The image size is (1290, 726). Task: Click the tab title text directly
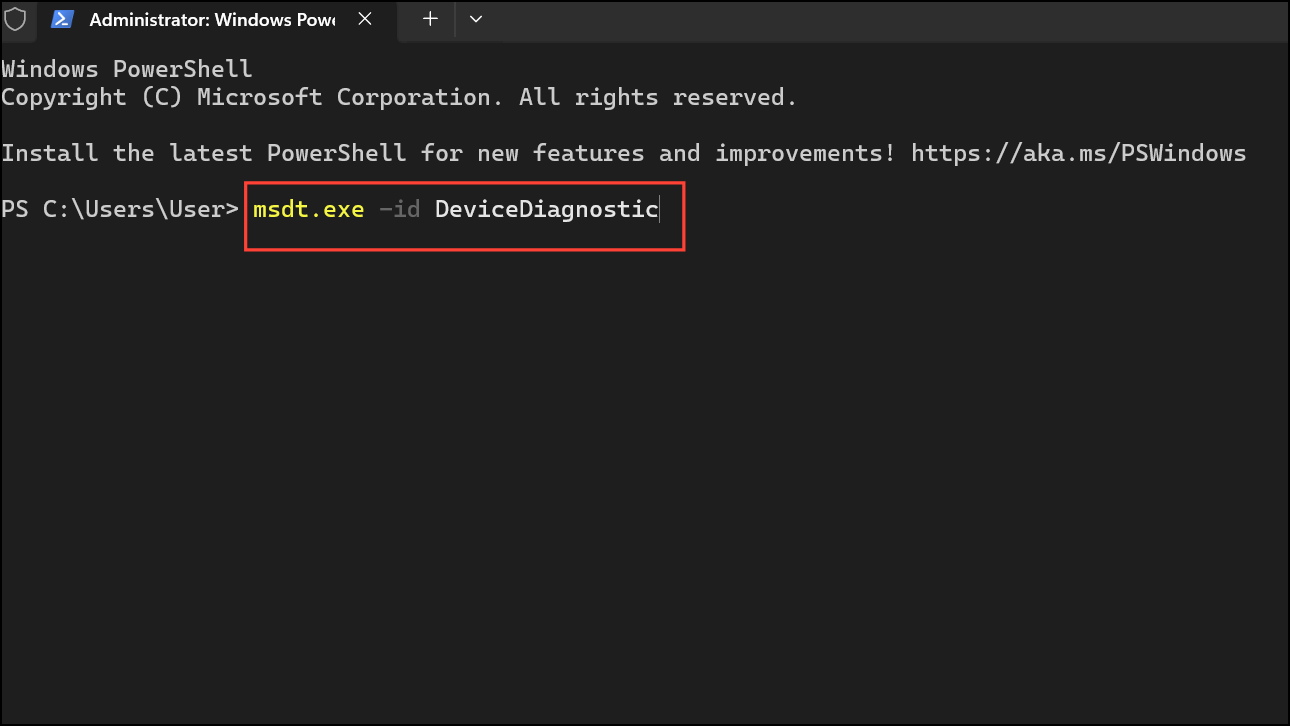point(210,20)
